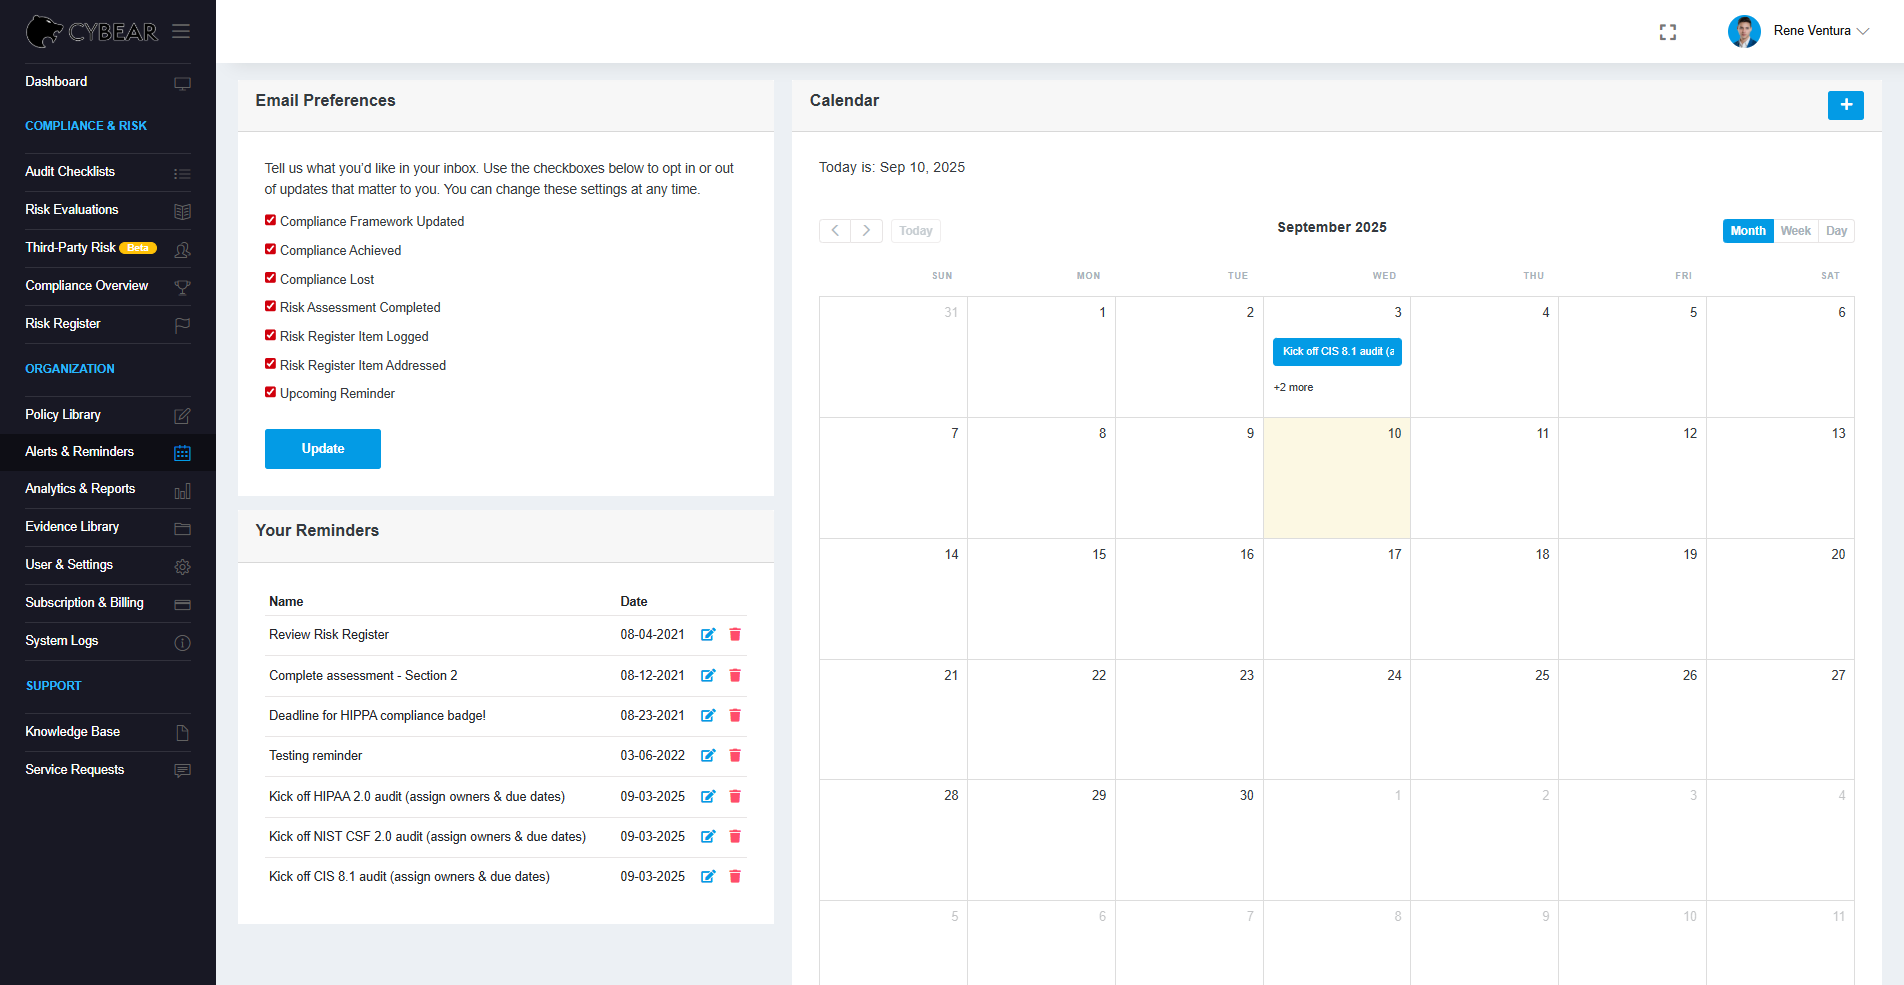Collapse the sidebar with hamburger icon
Image resolution: width=1904 pixels, height=985 pixels.
pyautogui.click(x=181, y=31)
